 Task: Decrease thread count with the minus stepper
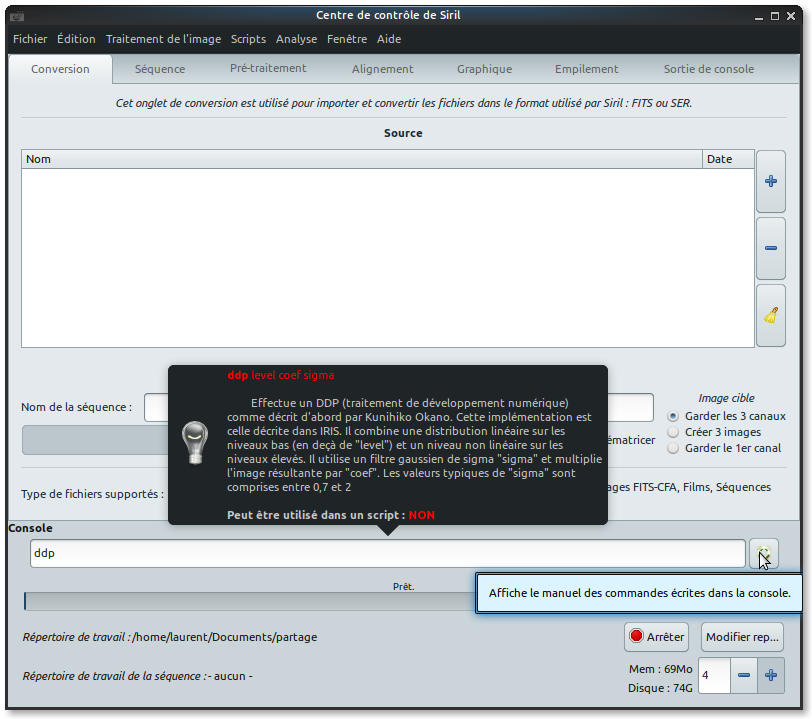744,675
